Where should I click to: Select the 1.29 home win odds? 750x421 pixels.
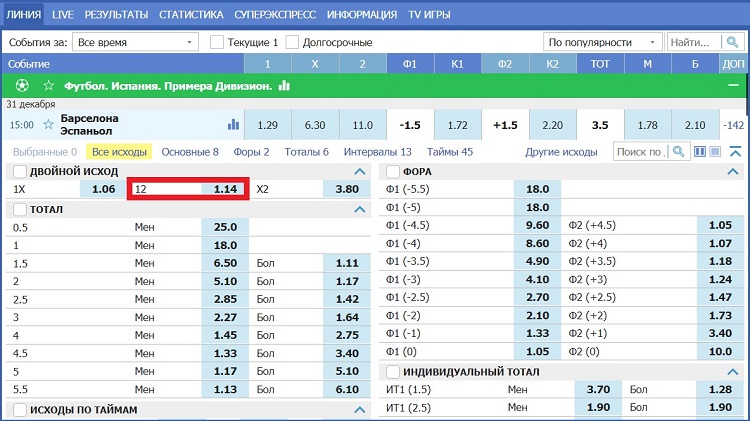click(x=267, y=125)
